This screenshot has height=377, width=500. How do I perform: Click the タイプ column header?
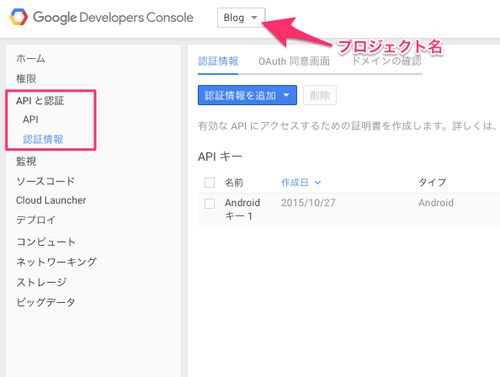tap(432, 182)
